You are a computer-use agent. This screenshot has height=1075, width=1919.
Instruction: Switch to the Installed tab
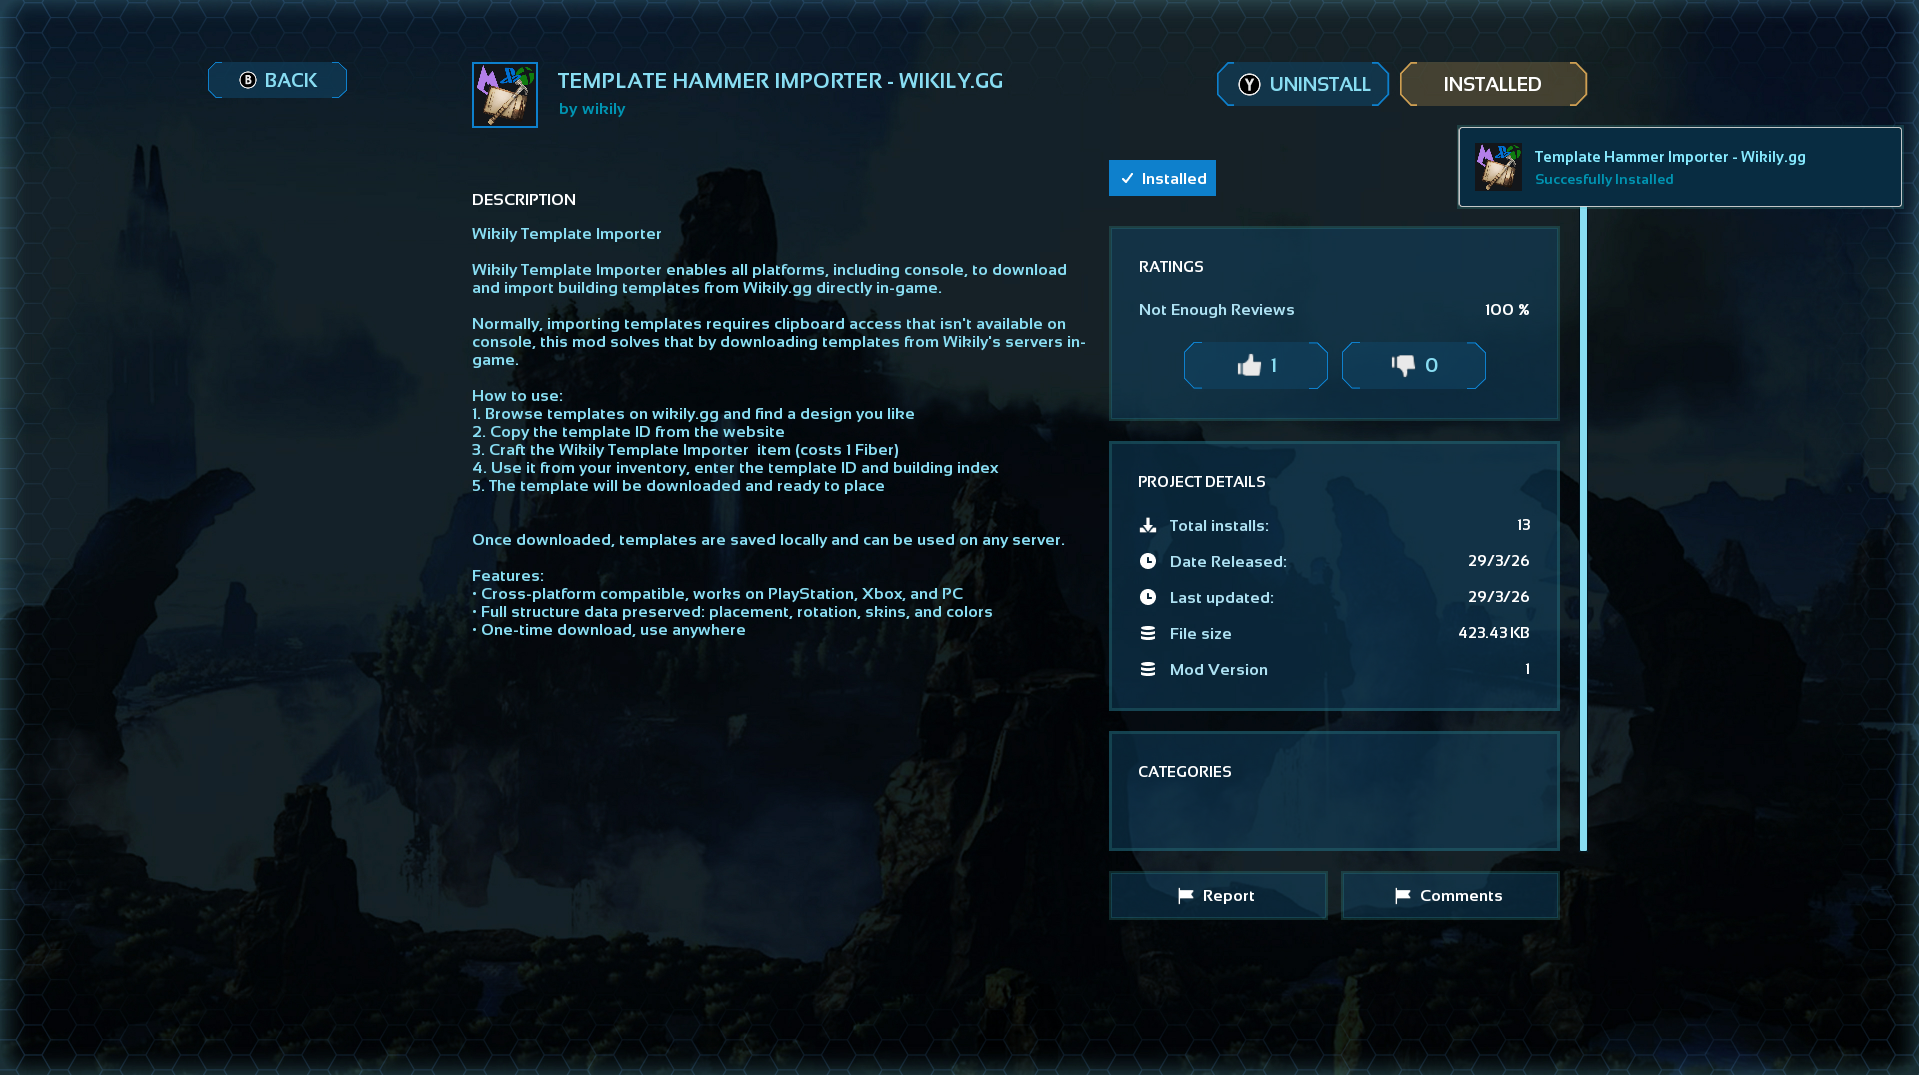click(x=1492, y=84)
